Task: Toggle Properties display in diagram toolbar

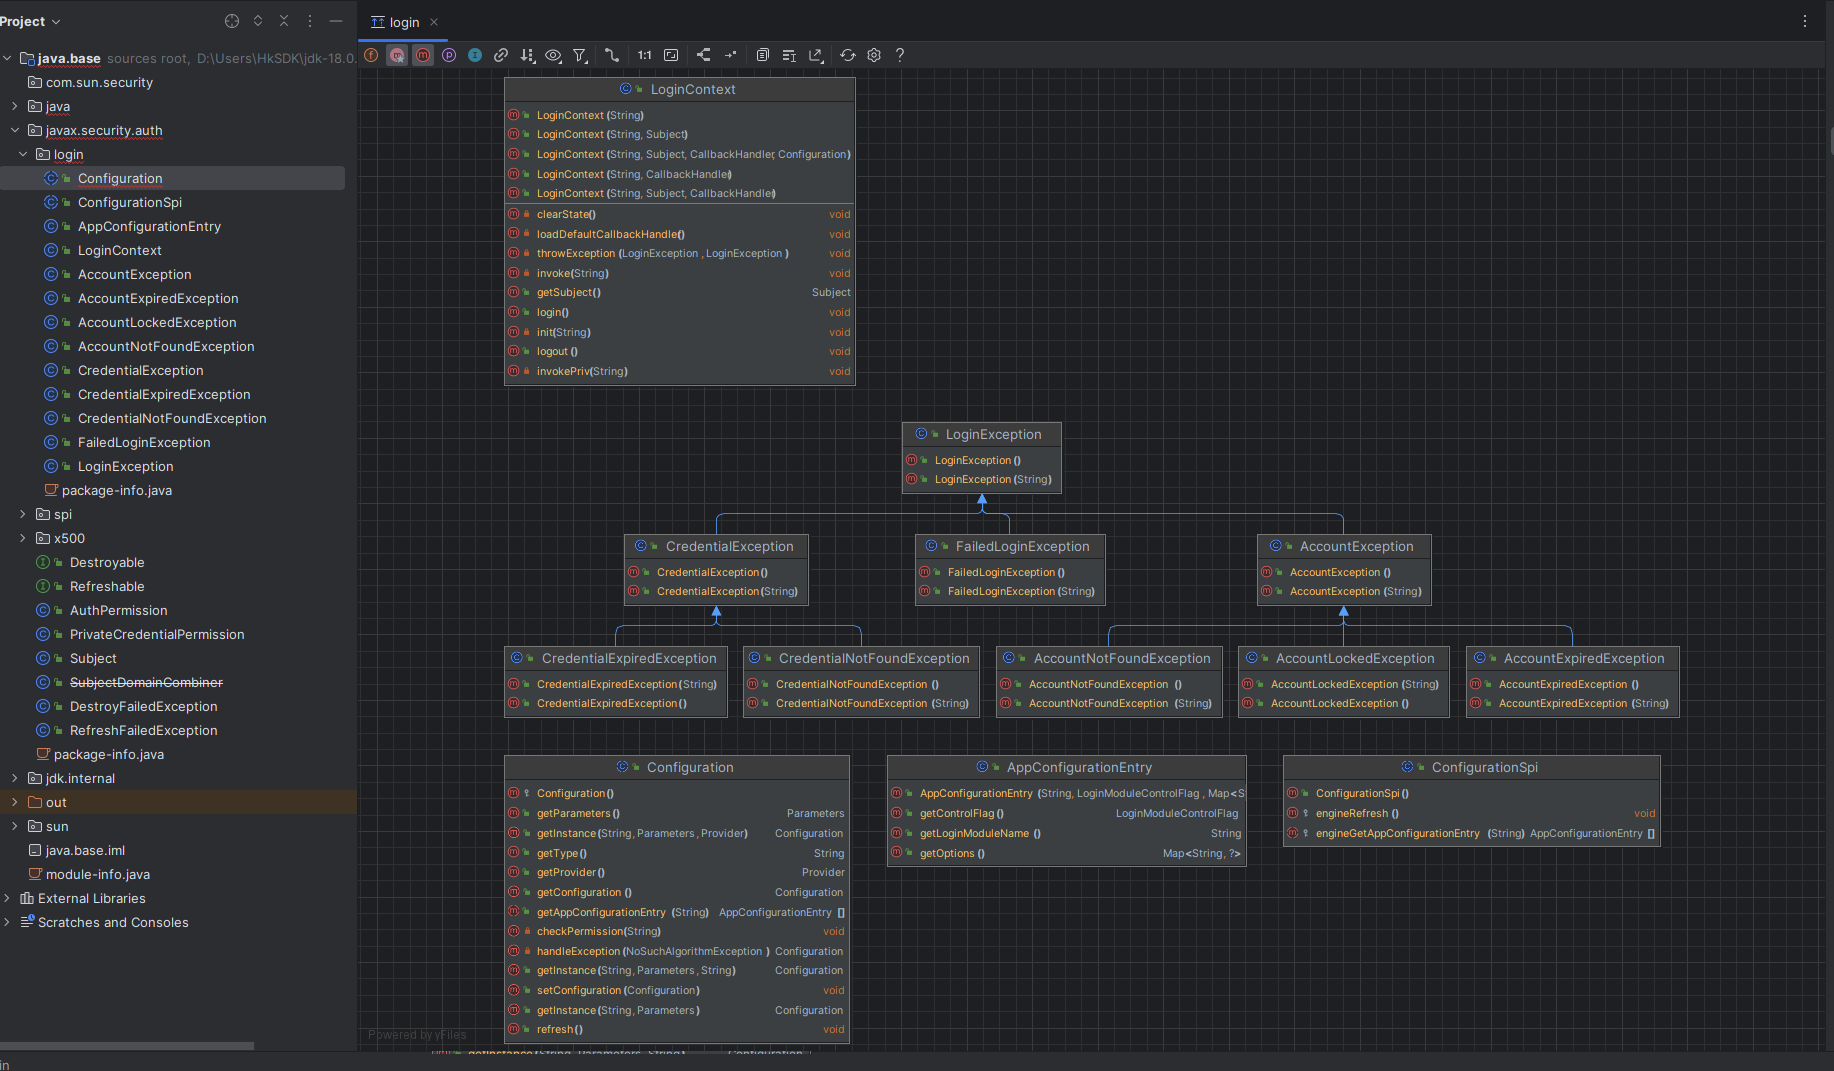Action: (449, 55)
